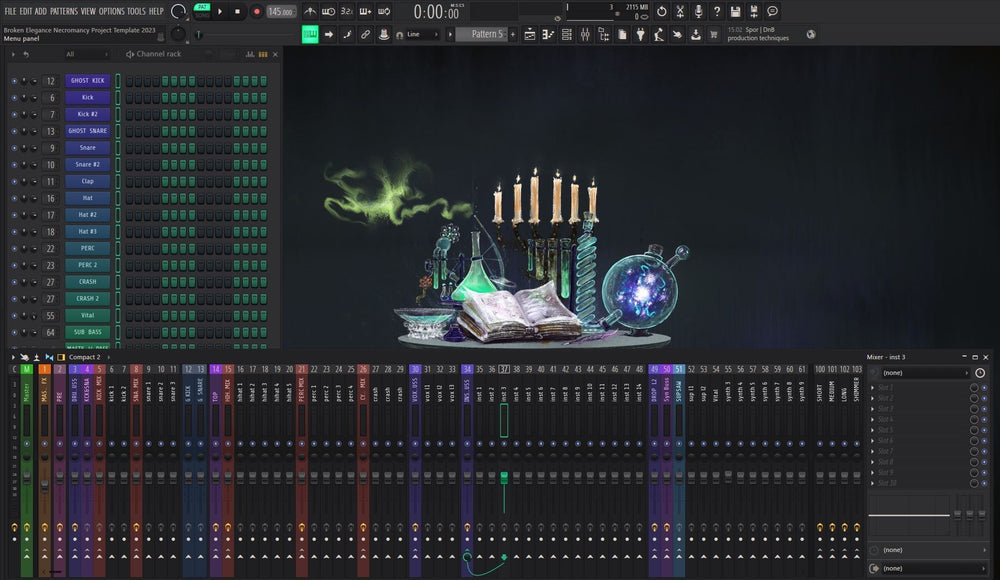Open the Pattern 5 selector dropdown

click(x=487, y=34)
